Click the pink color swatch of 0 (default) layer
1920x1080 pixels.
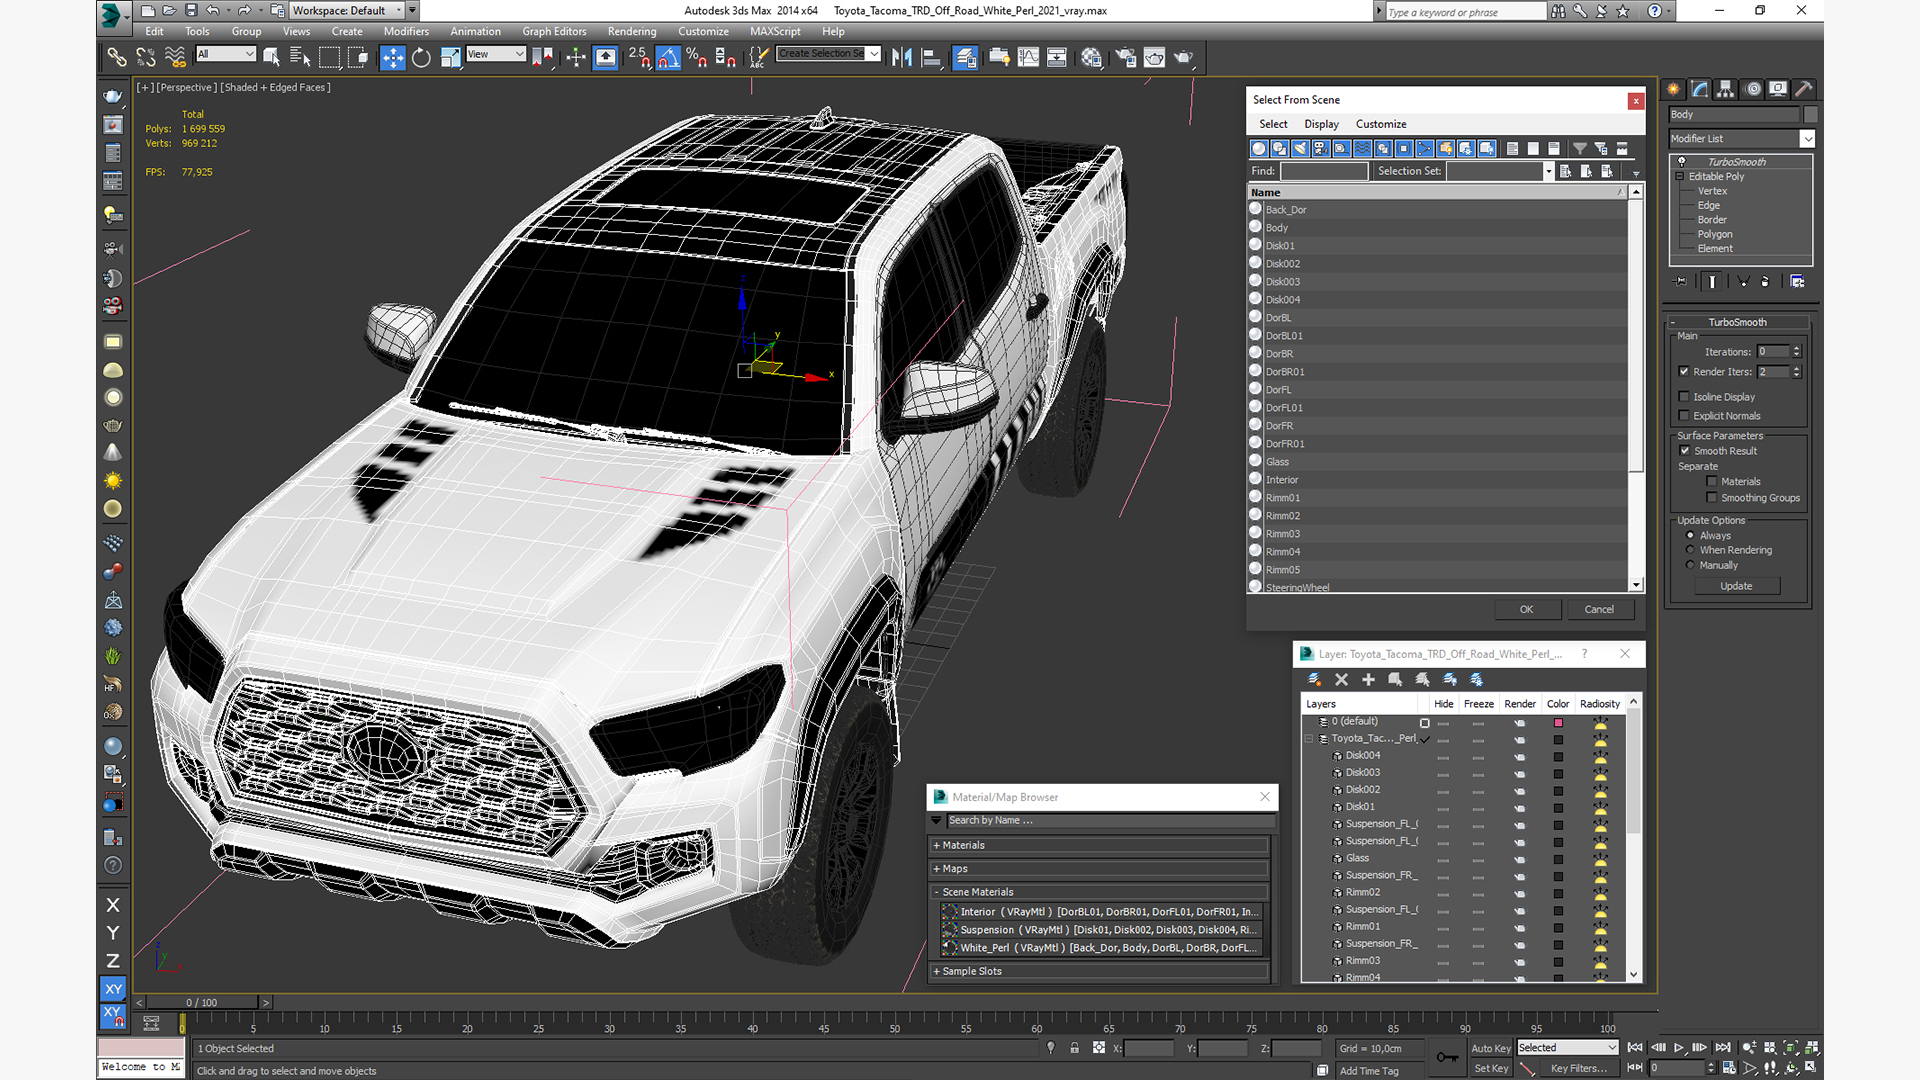click(1558, 722)
